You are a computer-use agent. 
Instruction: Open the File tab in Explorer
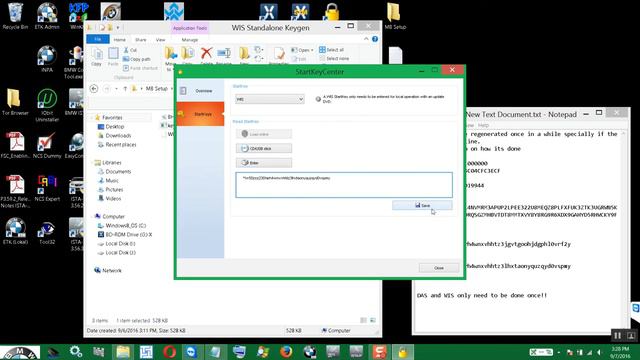pyautogui.click(x=98, y=39)
